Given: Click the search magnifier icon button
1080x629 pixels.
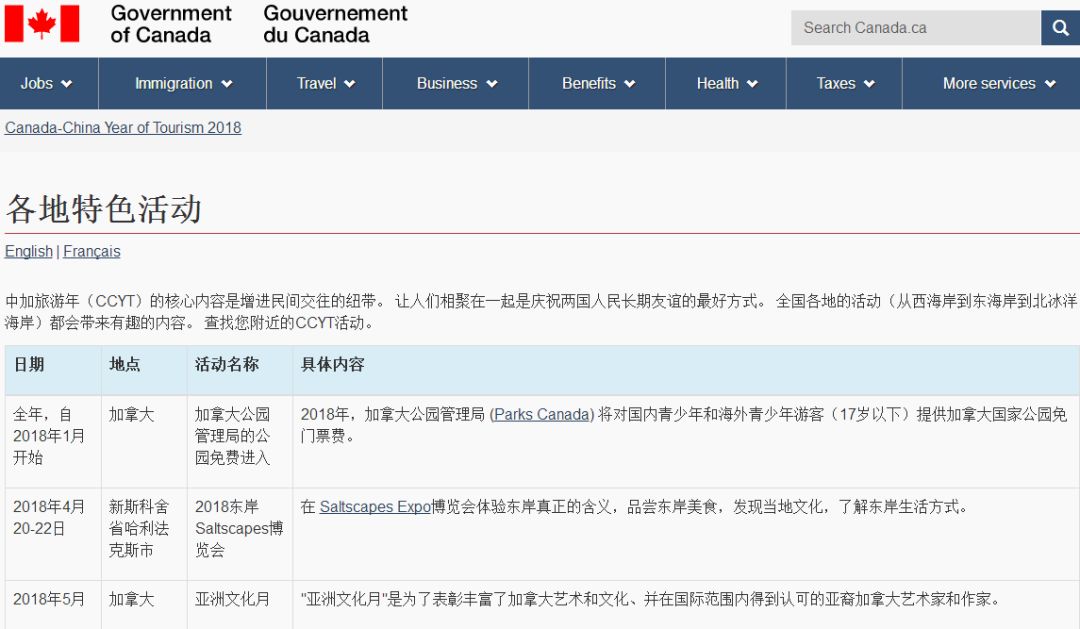Looking at the screenshot, I should [1059, 28].
